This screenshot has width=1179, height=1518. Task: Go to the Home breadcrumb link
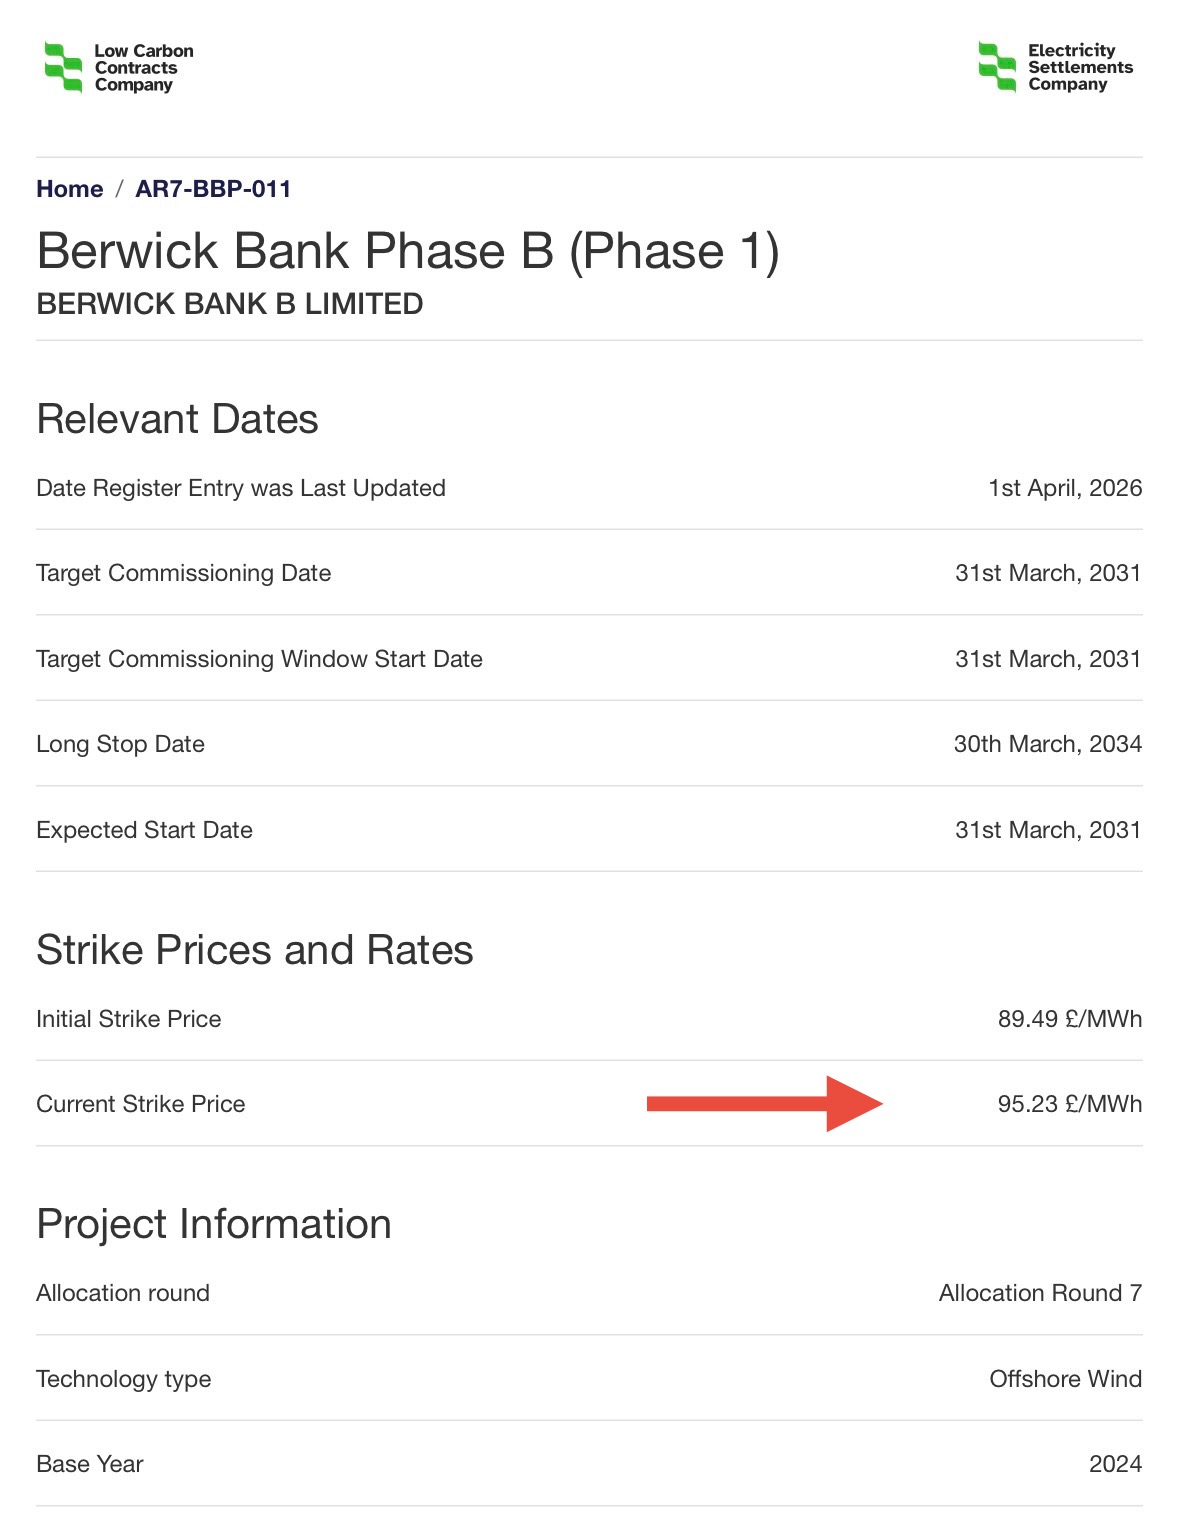click(69, 189)
